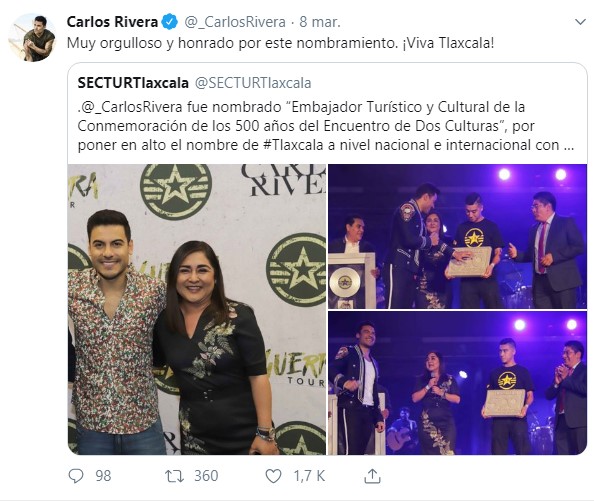Viewport: 594px width, 503px height.
Task: Like the tweet with the heart icon
Action: click(x=273, y=476)
